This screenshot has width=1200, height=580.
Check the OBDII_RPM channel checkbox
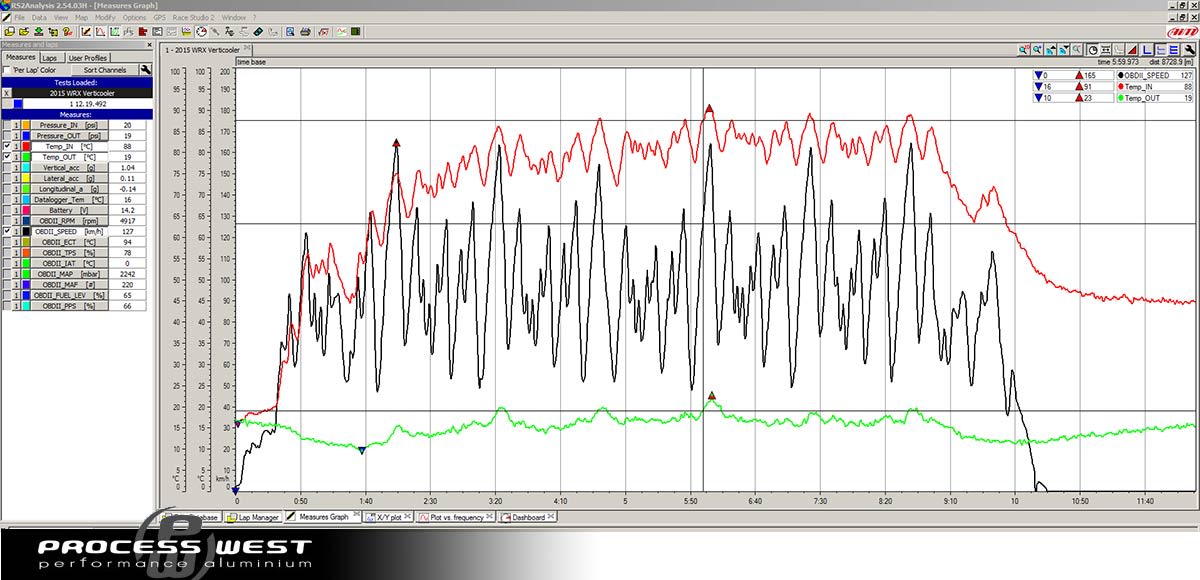[7, 220]
